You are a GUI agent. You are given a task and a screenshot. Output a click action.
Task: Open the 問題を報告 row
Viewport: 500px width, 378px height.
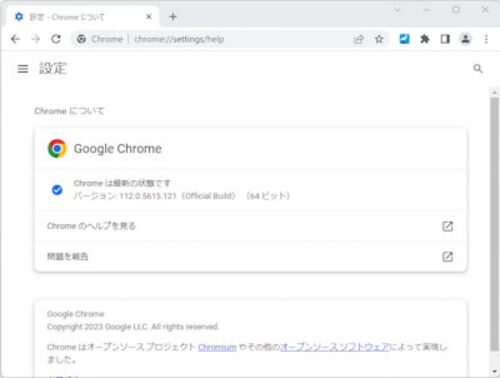[250, 257]
